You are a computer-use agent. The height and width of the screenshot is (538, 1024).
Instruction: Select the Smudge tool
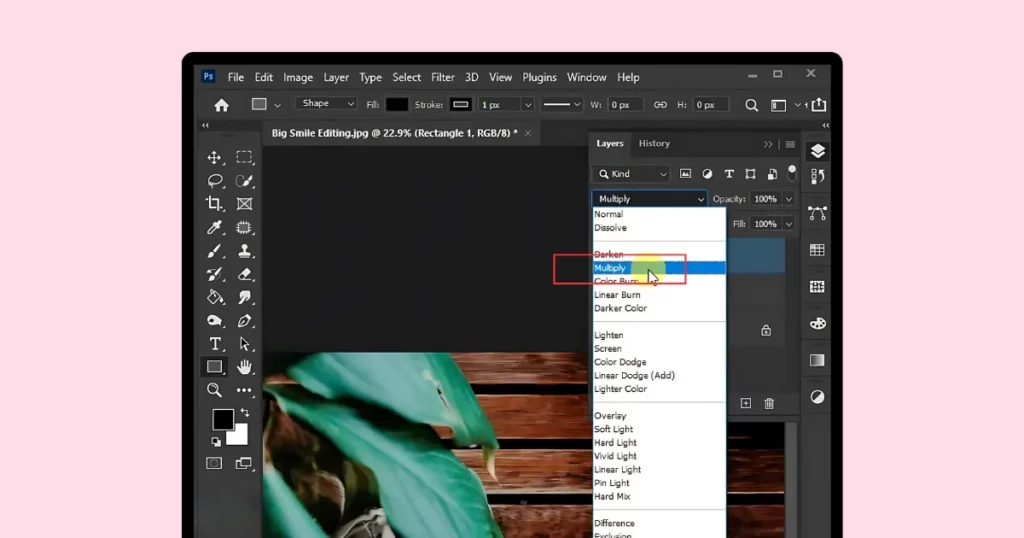point(244,297)
